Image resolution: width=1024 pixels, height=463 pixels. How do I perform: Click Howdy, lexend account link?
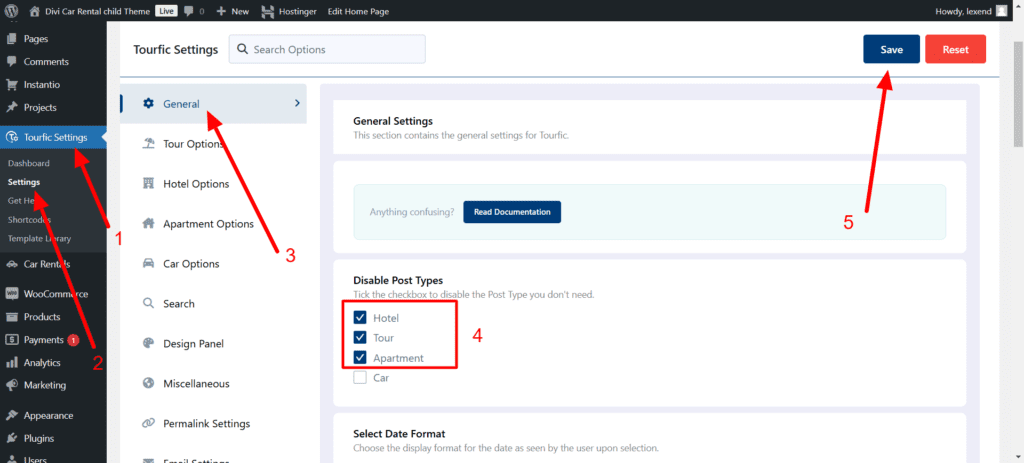pyautogui.click(x=965, y=11)
